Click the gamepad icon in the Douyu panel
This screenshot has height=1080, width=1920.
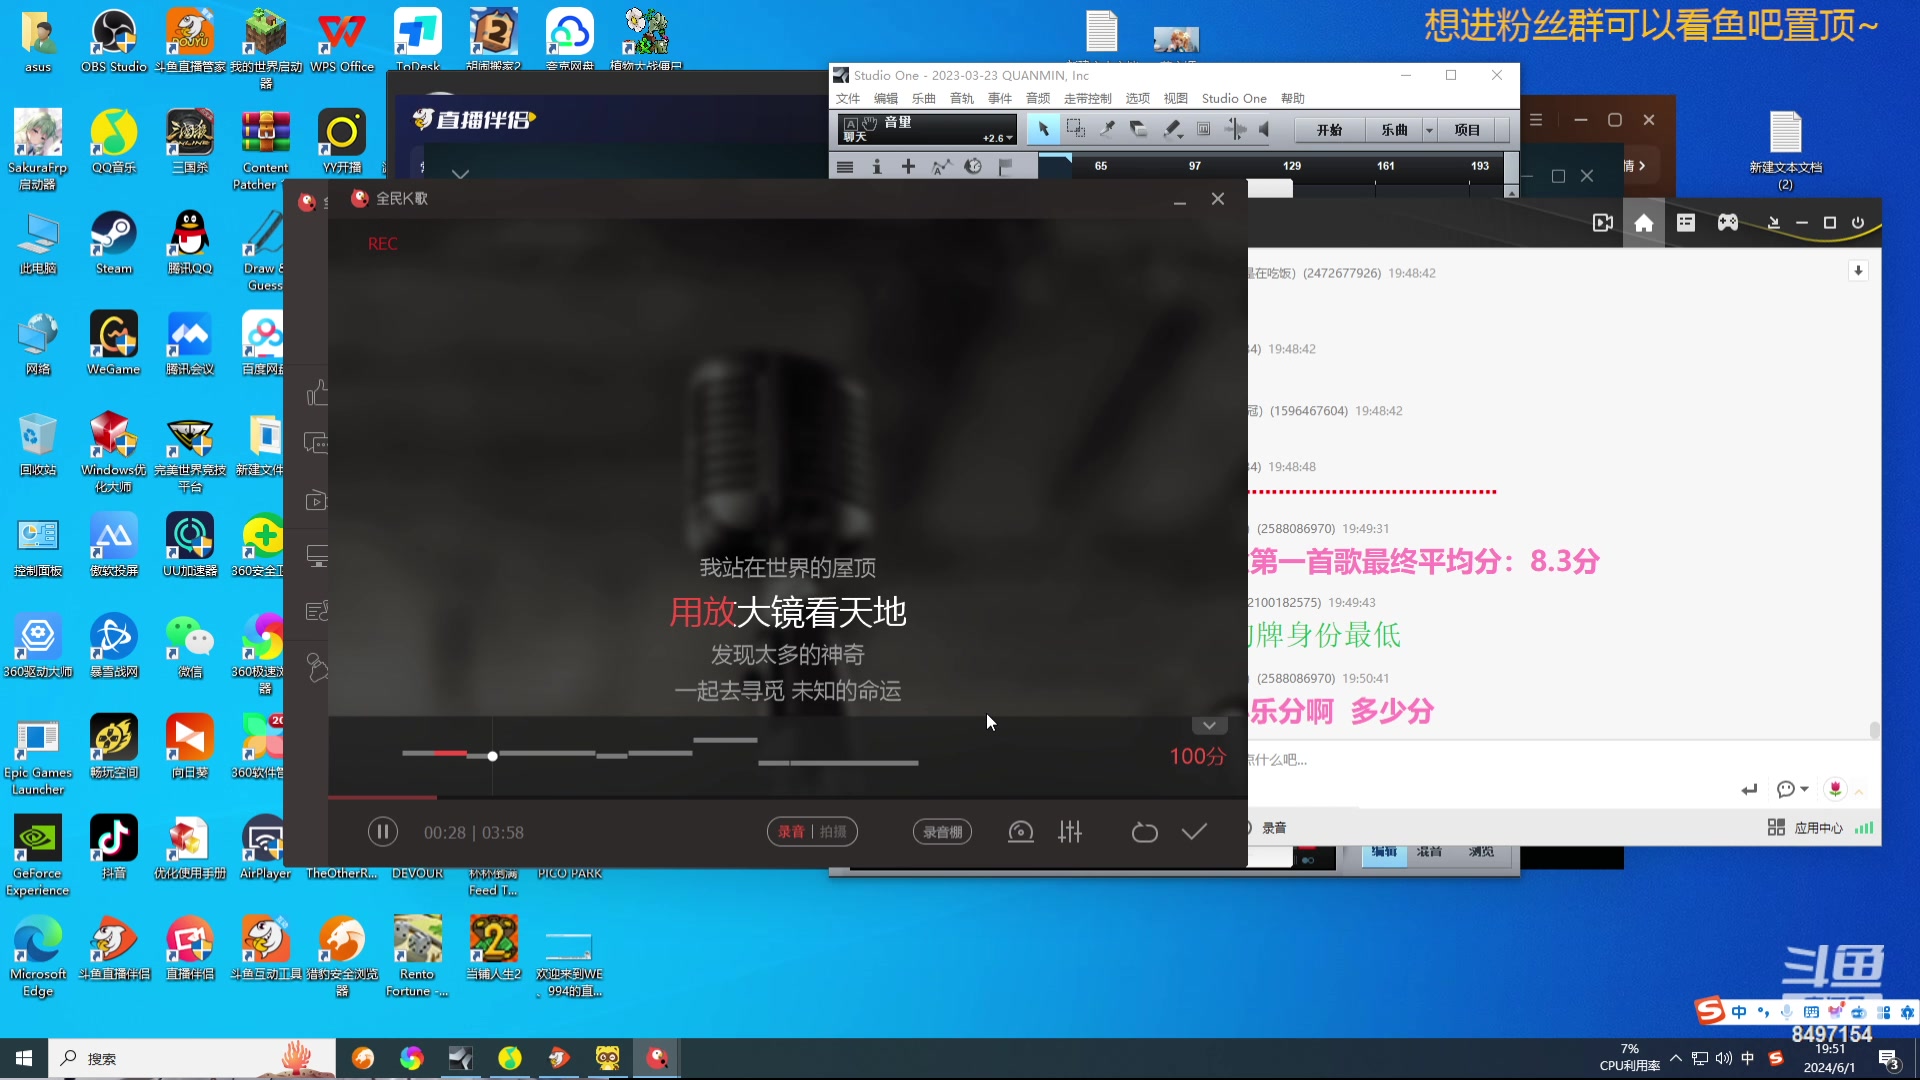(x=1729, y=222)
